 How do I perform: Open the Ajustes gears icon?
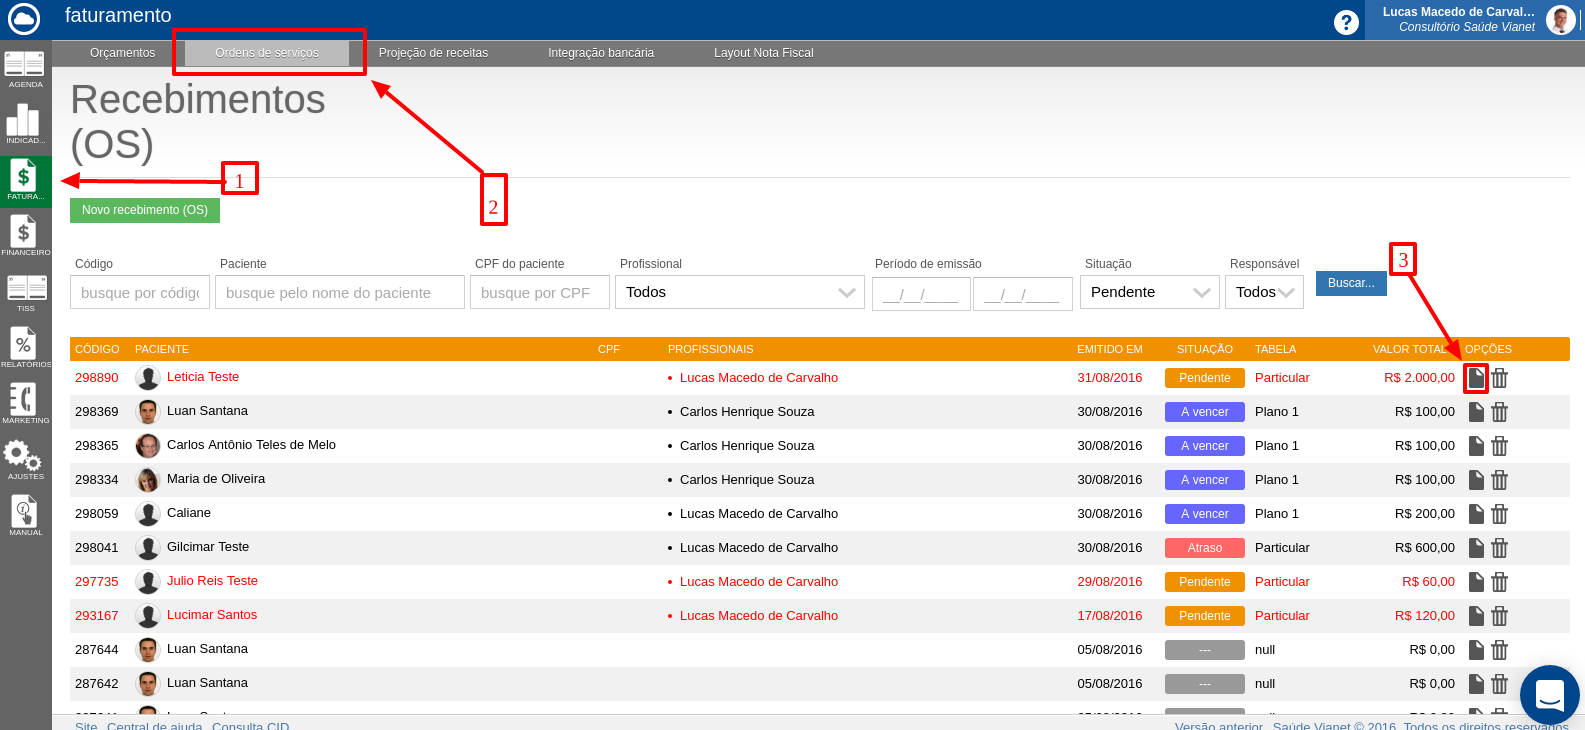(x=24, y=458)
